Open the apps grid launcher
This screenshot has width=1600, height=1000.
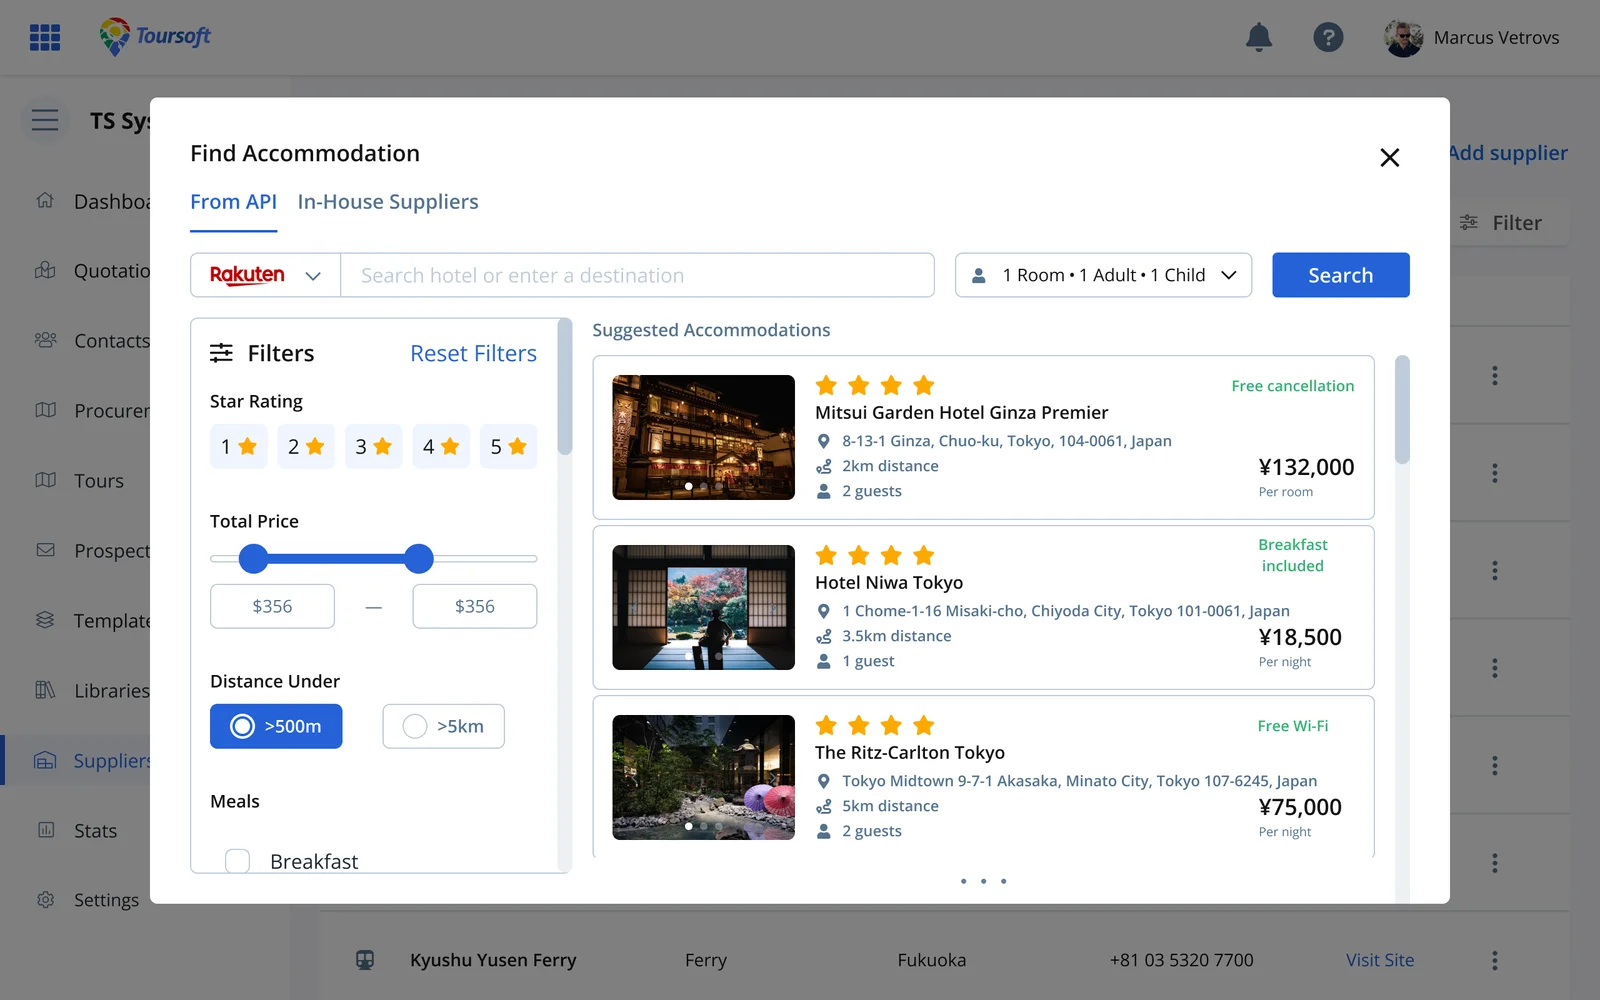tap(45, 37)
